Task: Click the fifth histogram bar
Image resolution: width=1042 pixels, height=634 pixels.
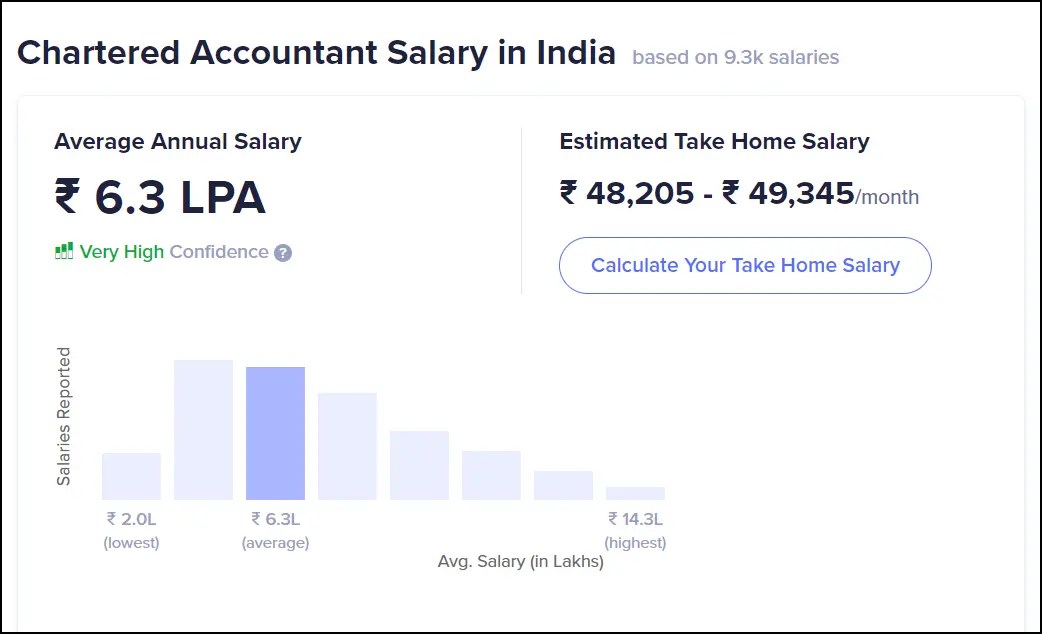Action: (x=419, y=465)
